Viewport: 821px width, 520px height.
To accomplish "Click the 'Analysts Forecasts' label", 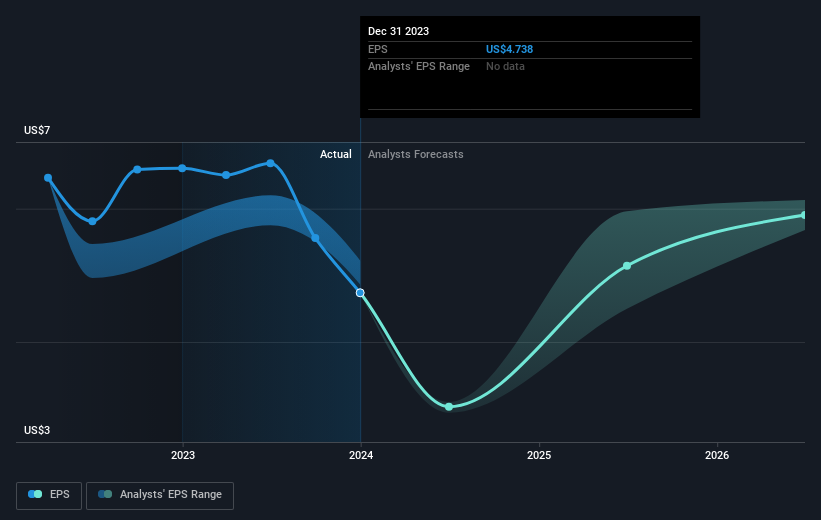I will click(416, 154).
